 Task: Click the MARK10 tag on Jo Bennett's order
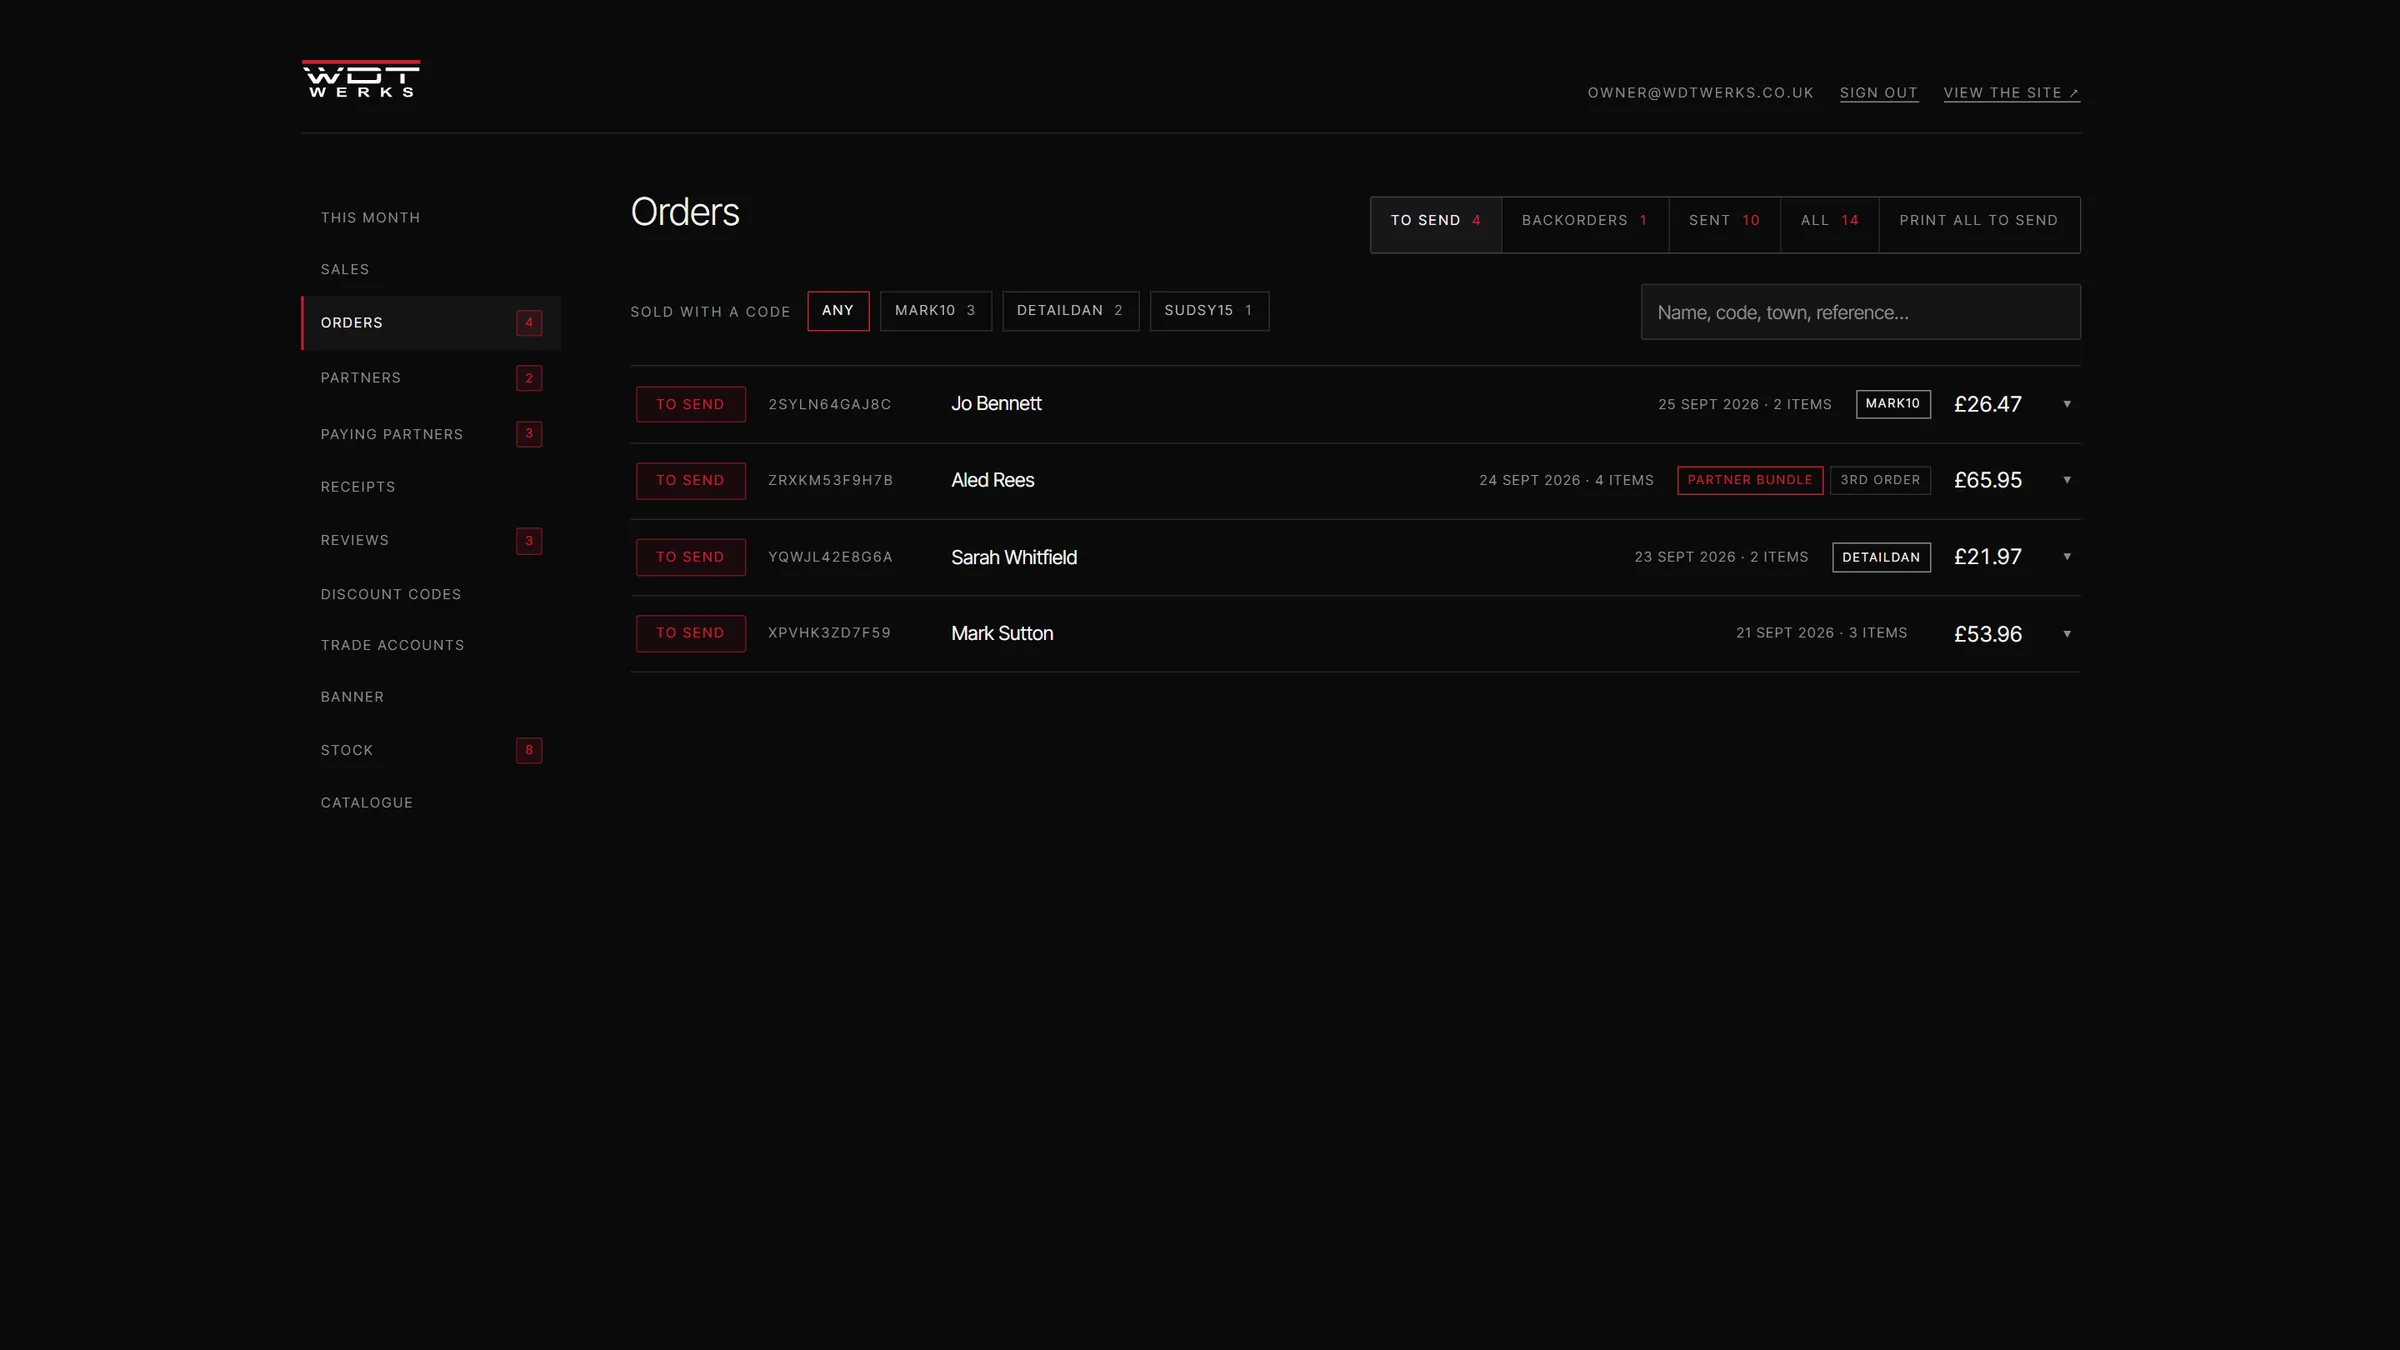click(x=1893, y=404)
